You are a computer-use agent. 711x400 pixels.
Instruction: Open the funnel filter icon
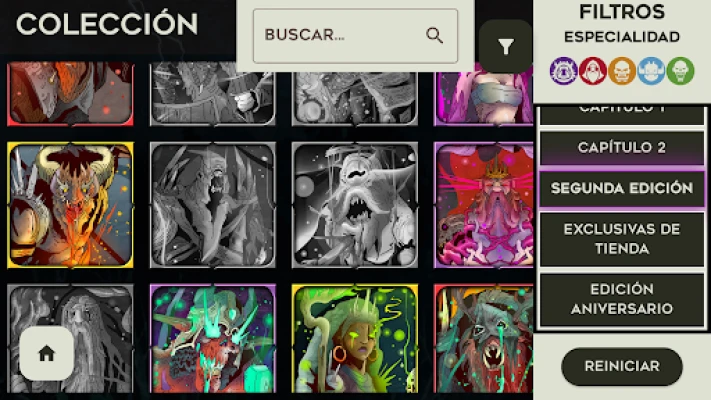click(x=506, y=46)
